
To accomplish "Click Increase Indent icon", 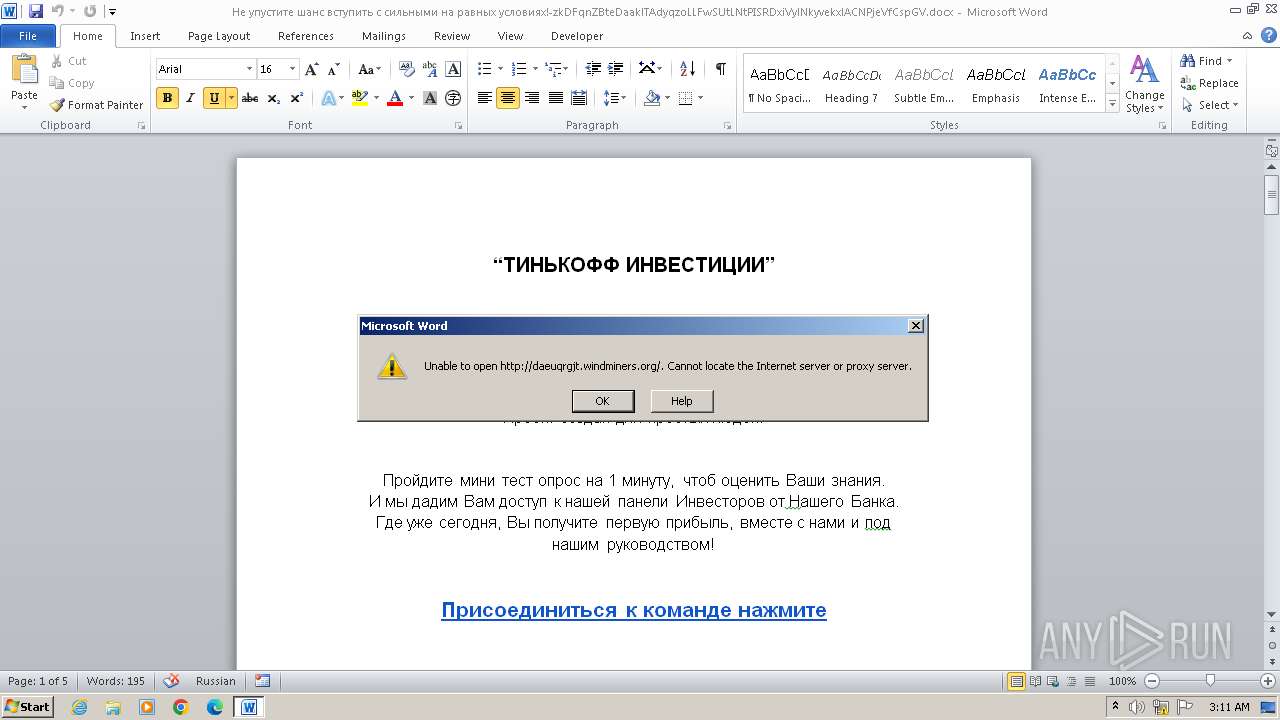I will tap(616, 69).
